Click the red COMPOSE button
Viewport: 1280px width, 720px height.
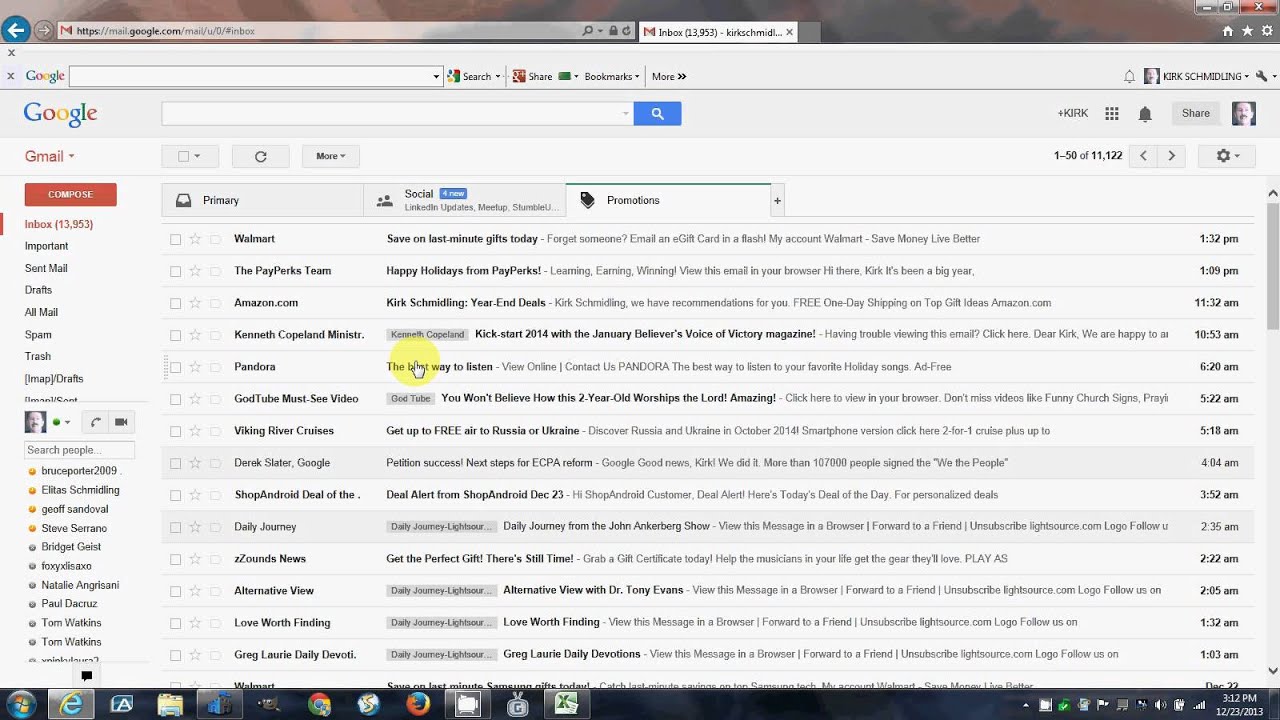pyautogui.click(x=70, y=195)
